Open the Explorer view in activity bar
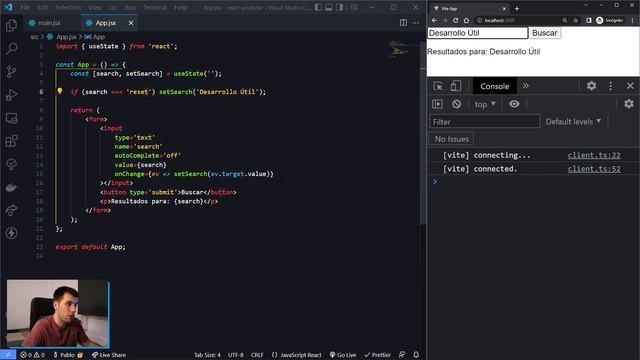The width and height of the screenshot is (640, 360). point(11,25)
